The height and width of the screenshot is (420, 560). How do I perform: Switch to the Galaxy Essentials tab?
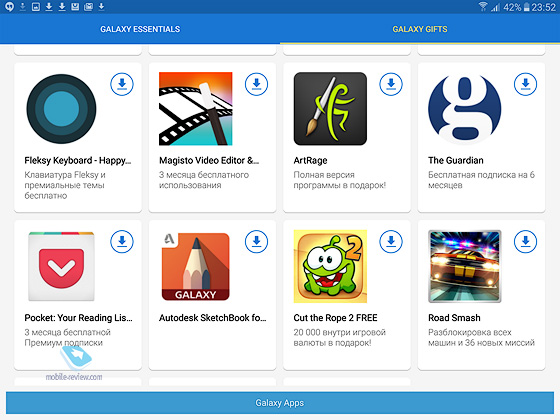click(x=140, y=29)
